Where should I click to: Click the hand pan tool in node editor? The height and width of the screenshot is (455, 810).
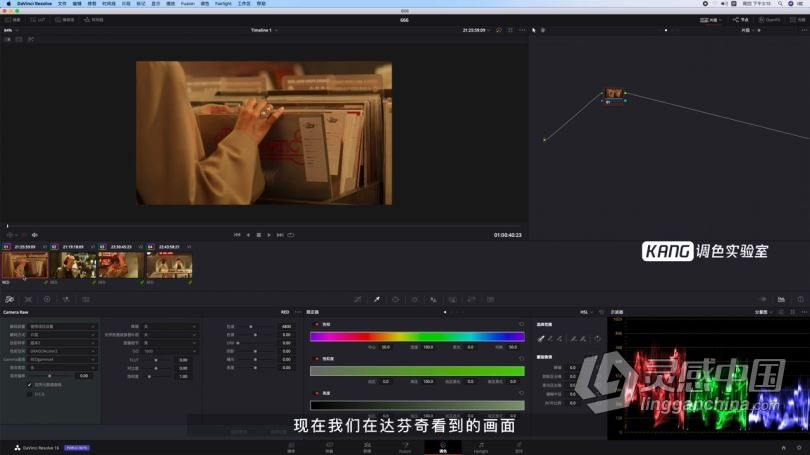543,30
